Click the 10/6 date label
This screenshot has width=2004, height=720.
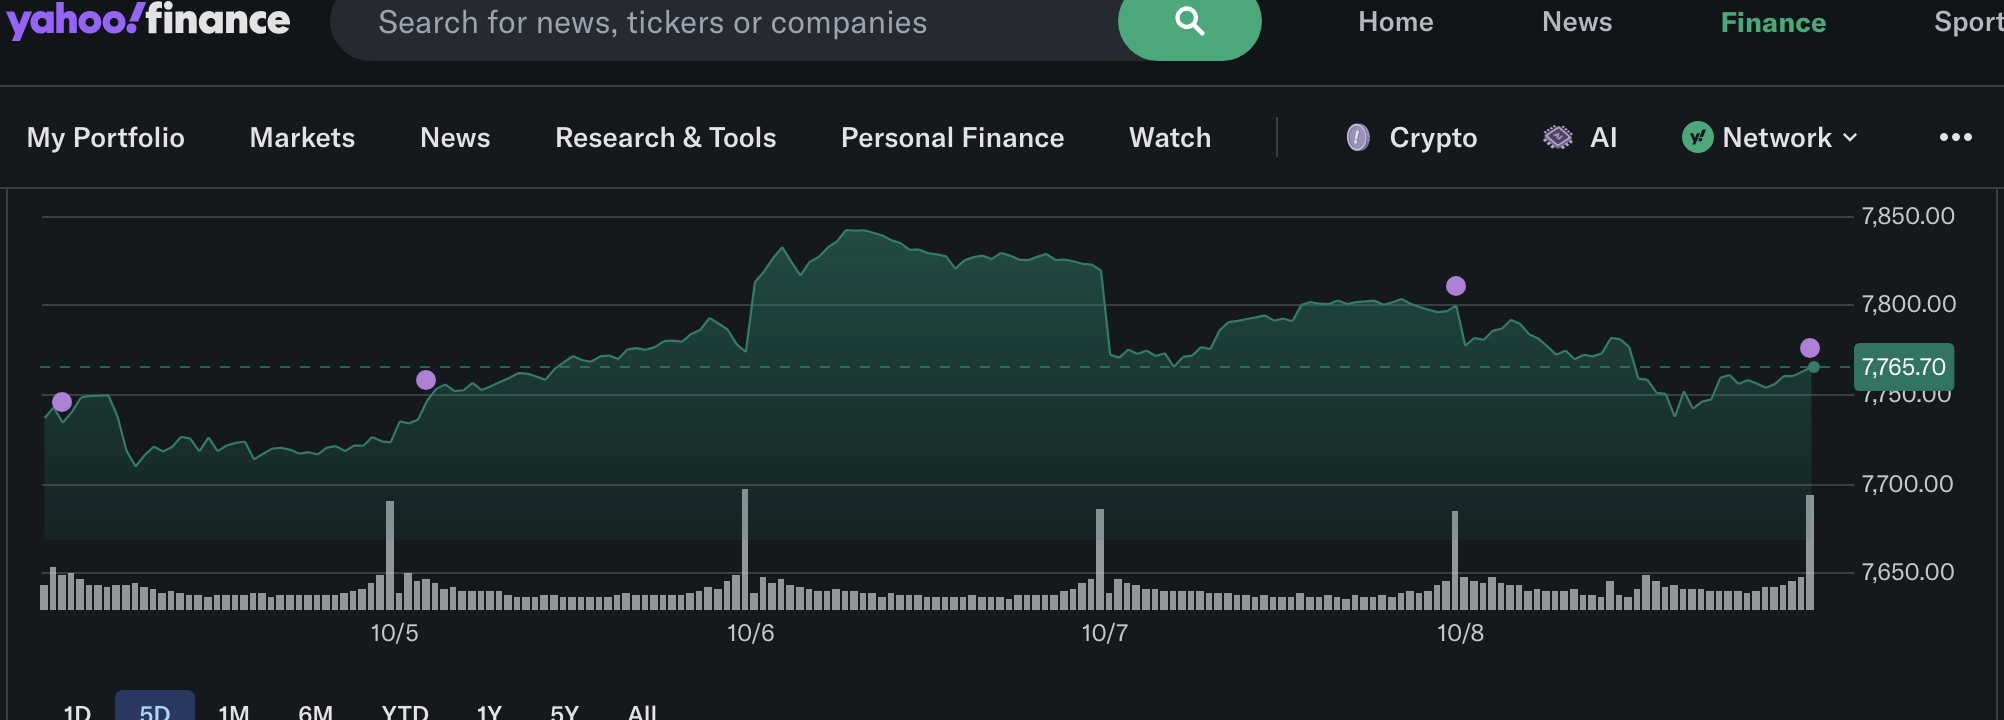tap(750, 633)
